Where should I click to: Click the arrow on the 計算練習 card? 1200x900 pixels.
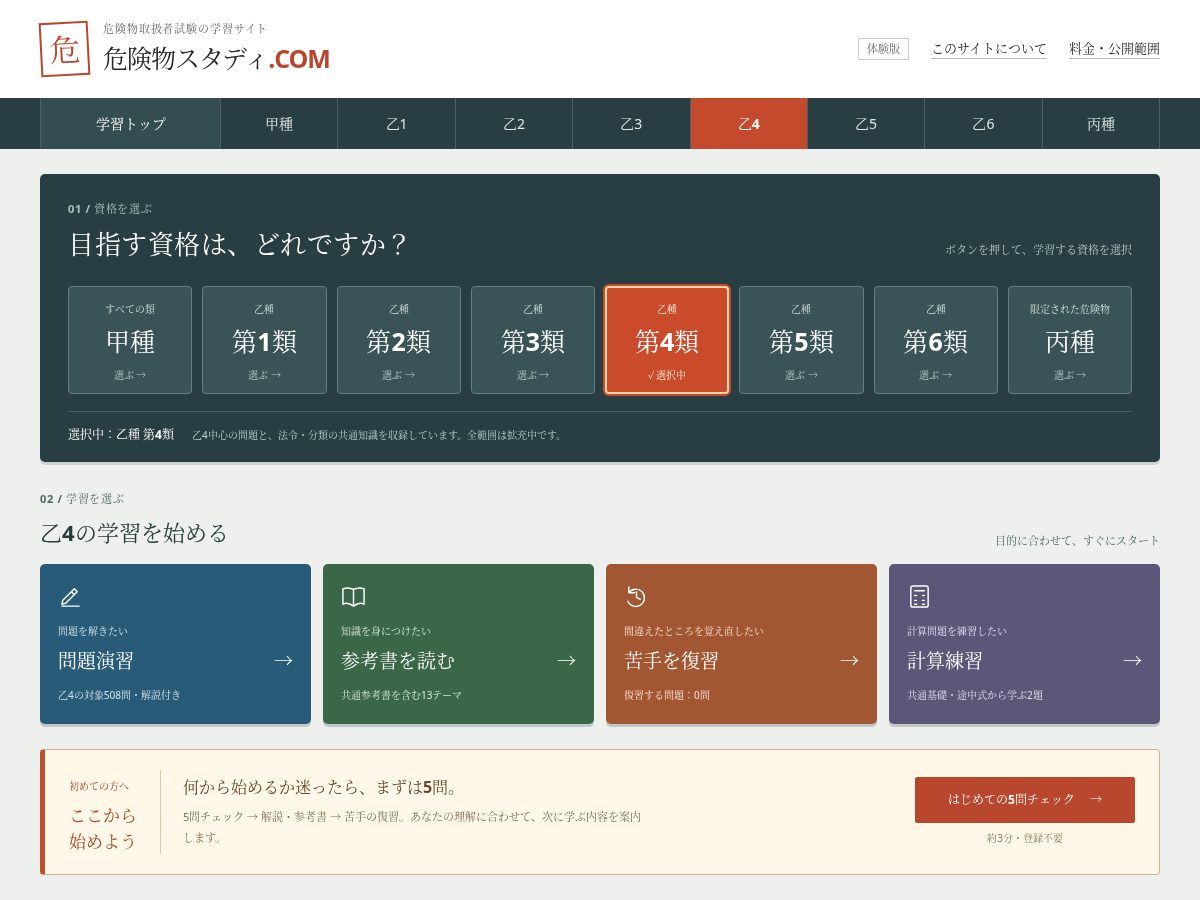1132,660
